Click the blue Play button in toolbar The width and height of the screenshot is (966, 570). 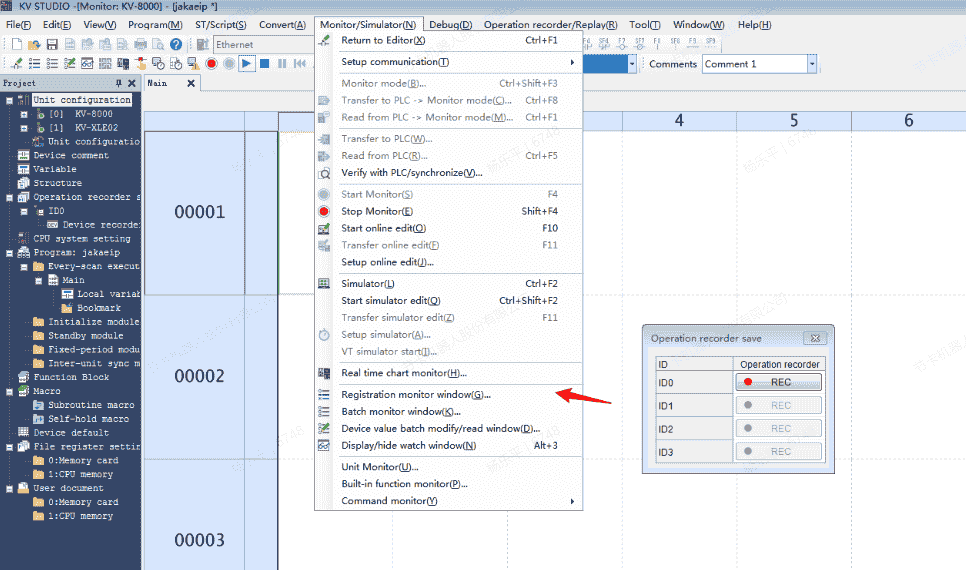pyautogui.click(x=246, y=64)
